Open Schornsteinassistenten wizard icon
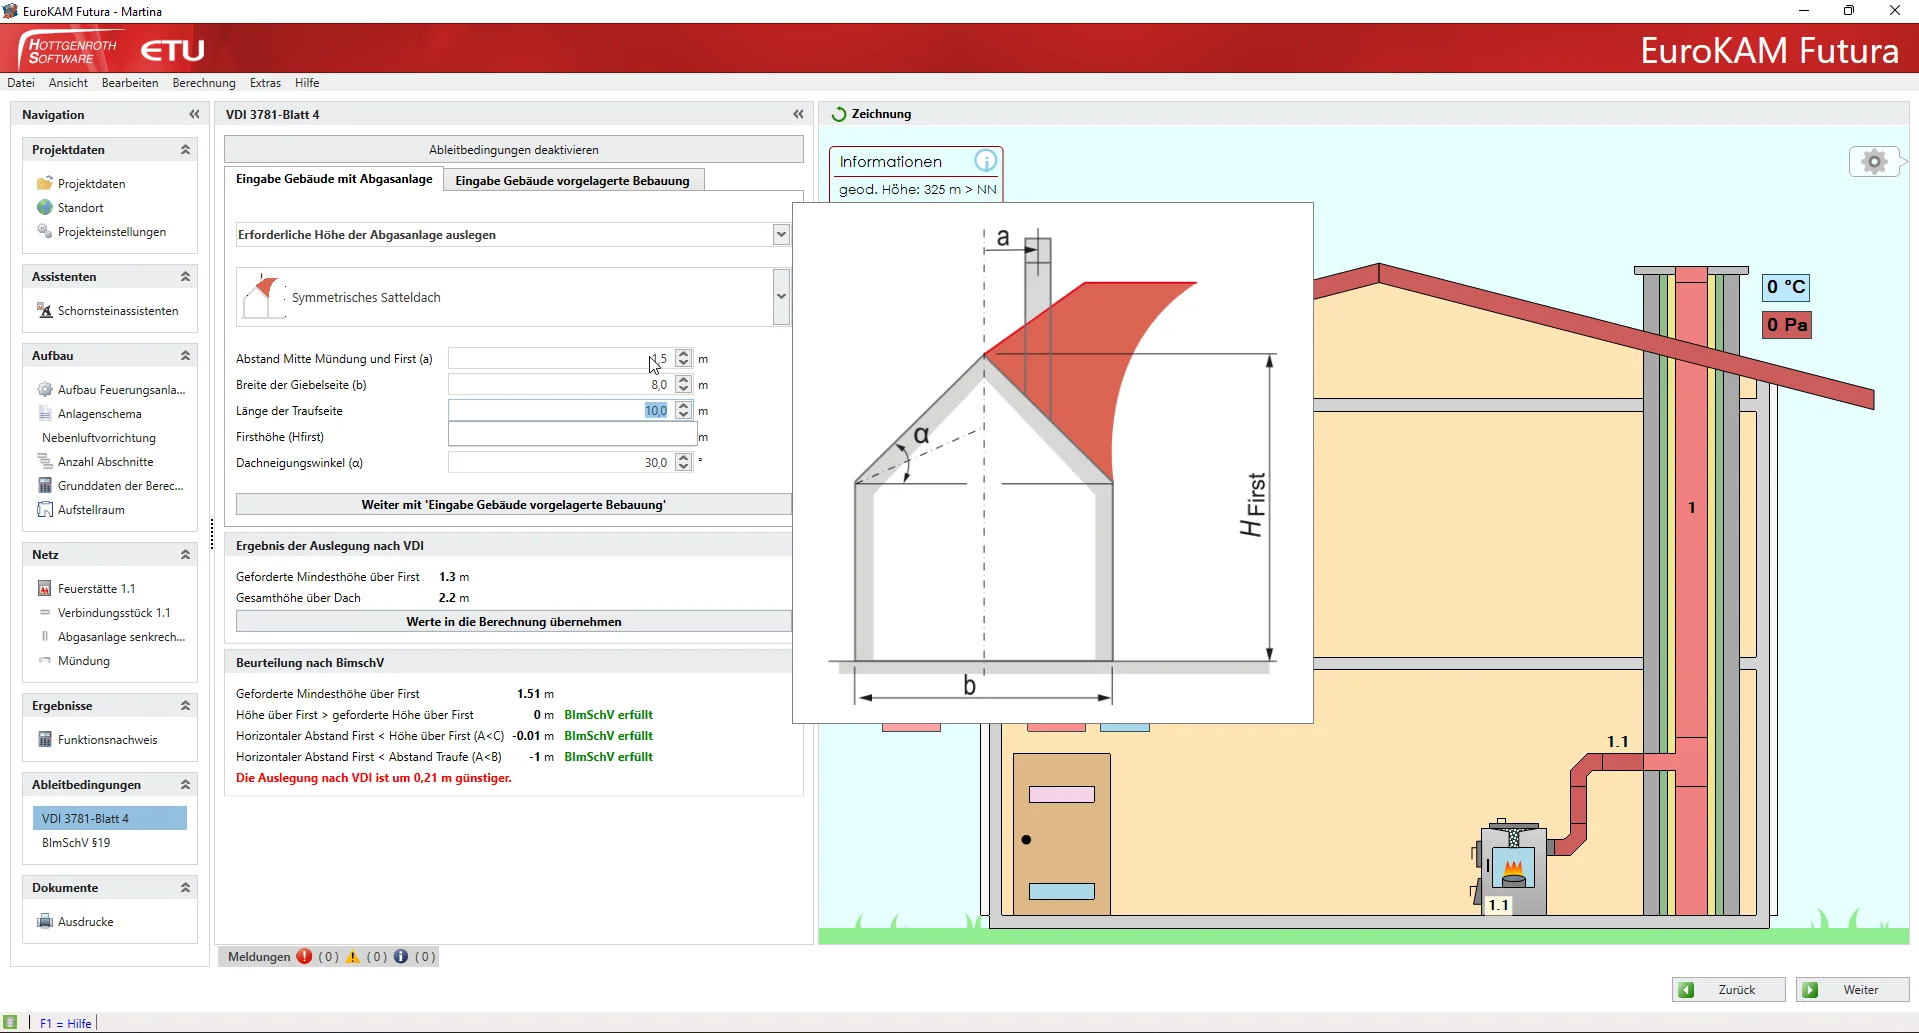The image size is (1919, 1033). click(x=45, y=311)
